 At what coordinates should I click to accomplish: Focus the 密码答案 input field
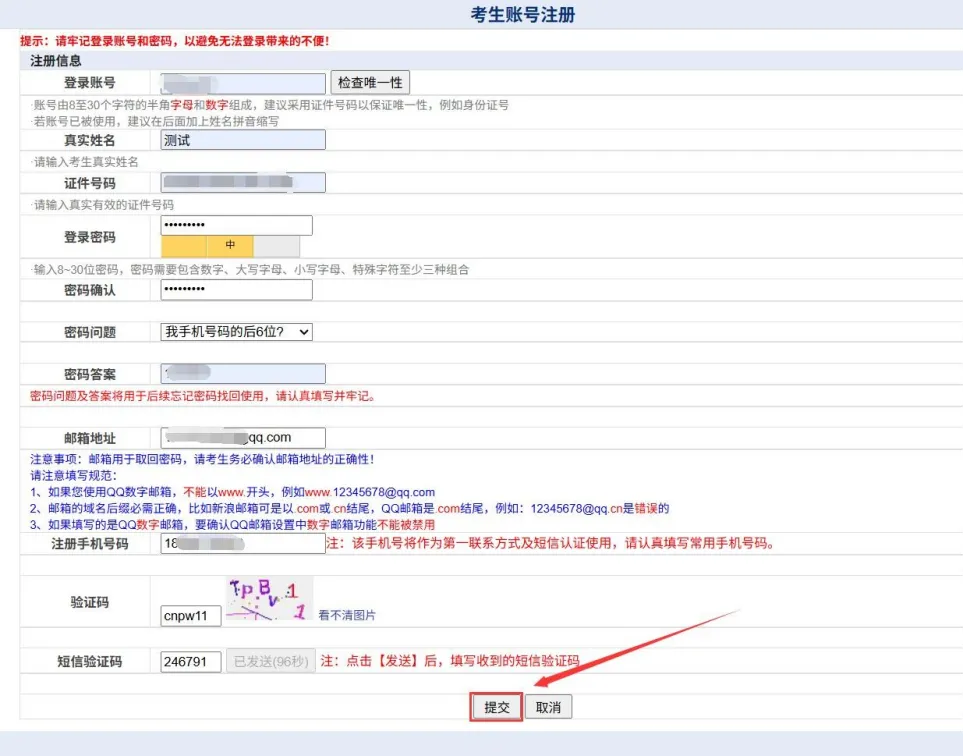pyautogui.click(x=243, y=373)
